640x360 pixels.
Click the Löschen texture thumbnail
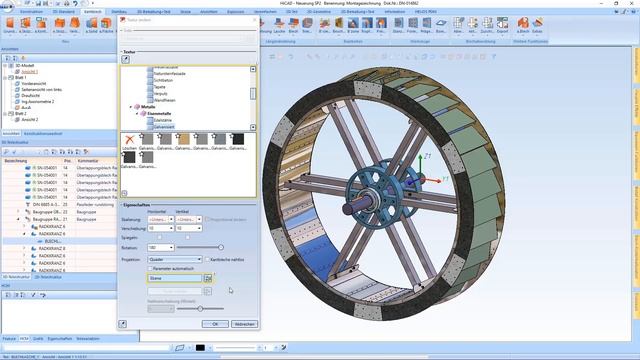point(129,142)
